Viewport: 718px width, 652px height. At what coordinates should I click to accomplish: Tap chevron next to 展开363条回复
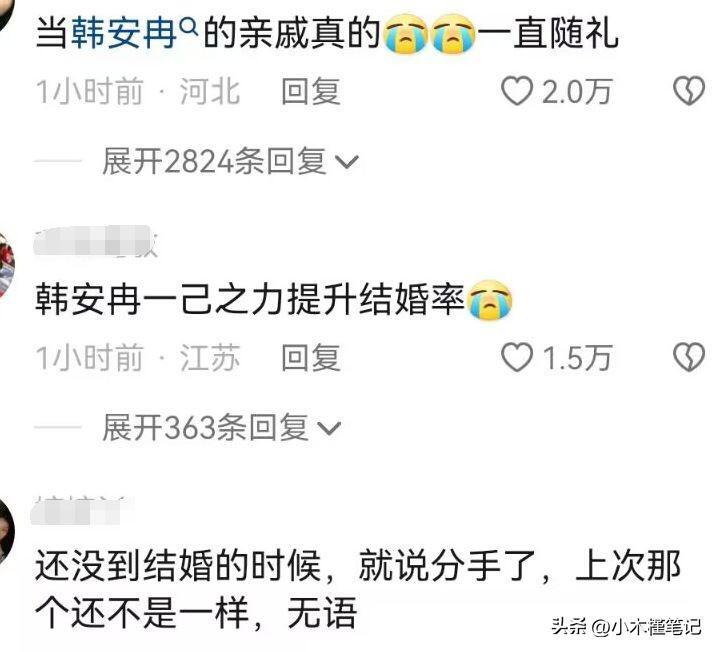[x=329, y=428]
